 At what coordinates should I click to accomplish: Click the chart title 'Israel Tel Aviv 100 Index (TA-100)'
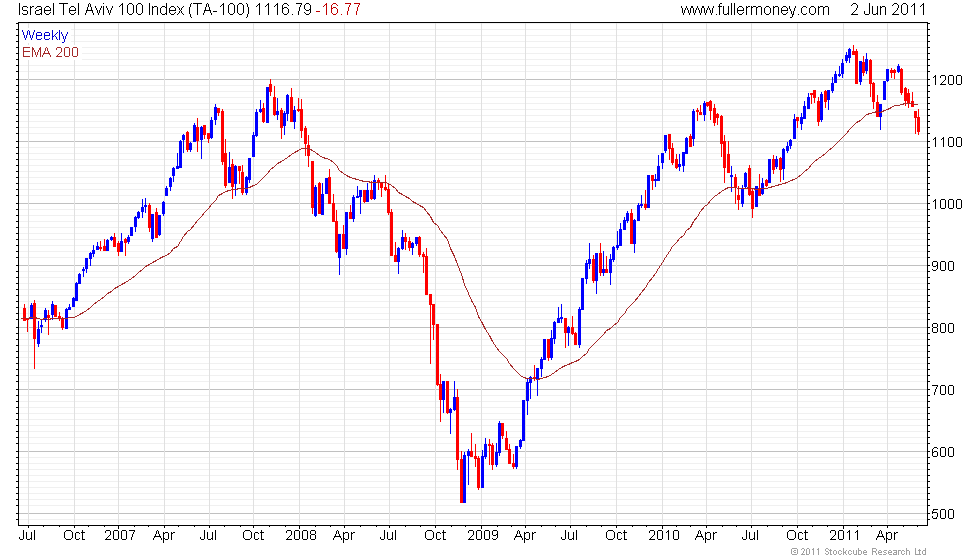134,9
